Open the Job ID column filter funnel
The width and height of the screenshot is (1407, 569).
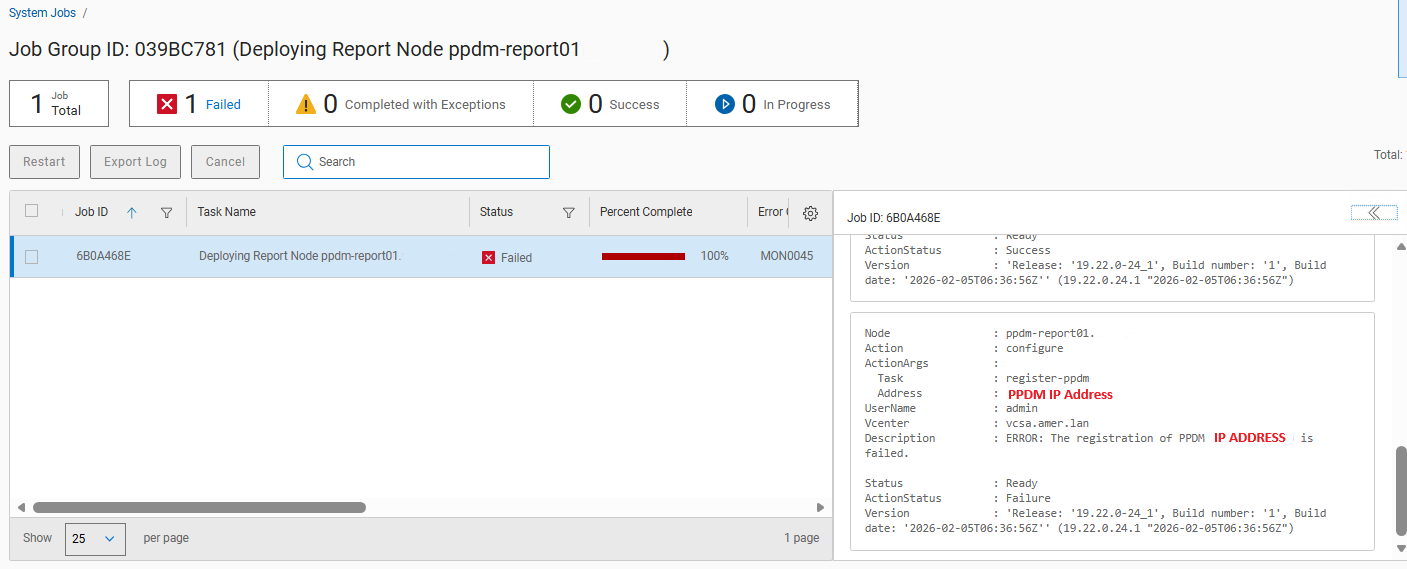pos(167,212)
